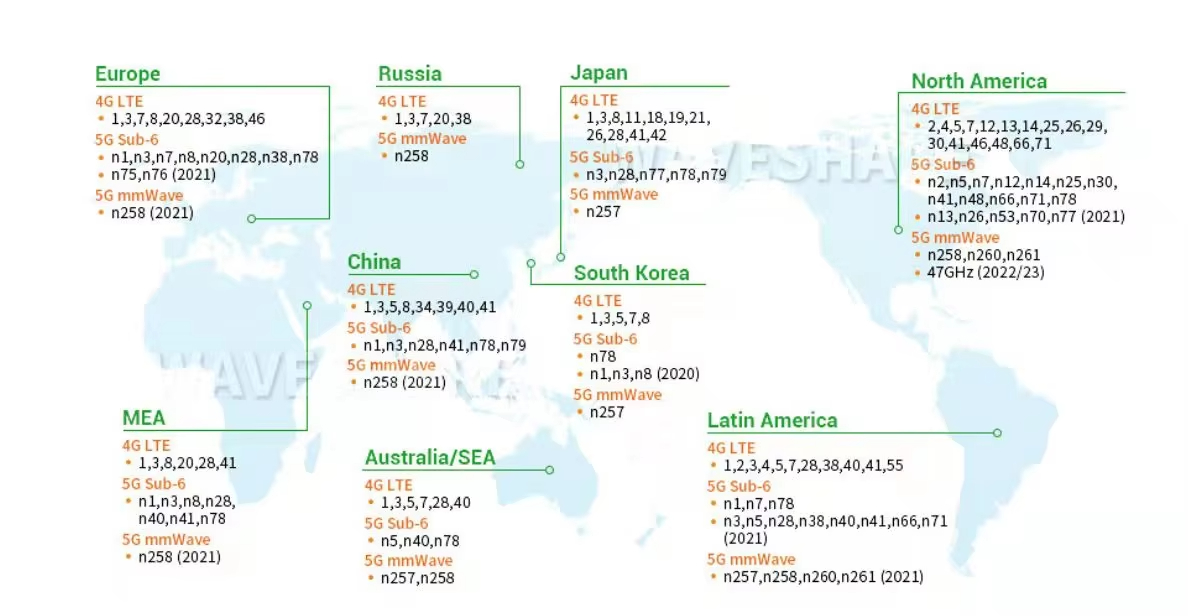Click the North America map marker circle
The image size is (1188, 616).
pyautogui.click(x=898, y=230)
